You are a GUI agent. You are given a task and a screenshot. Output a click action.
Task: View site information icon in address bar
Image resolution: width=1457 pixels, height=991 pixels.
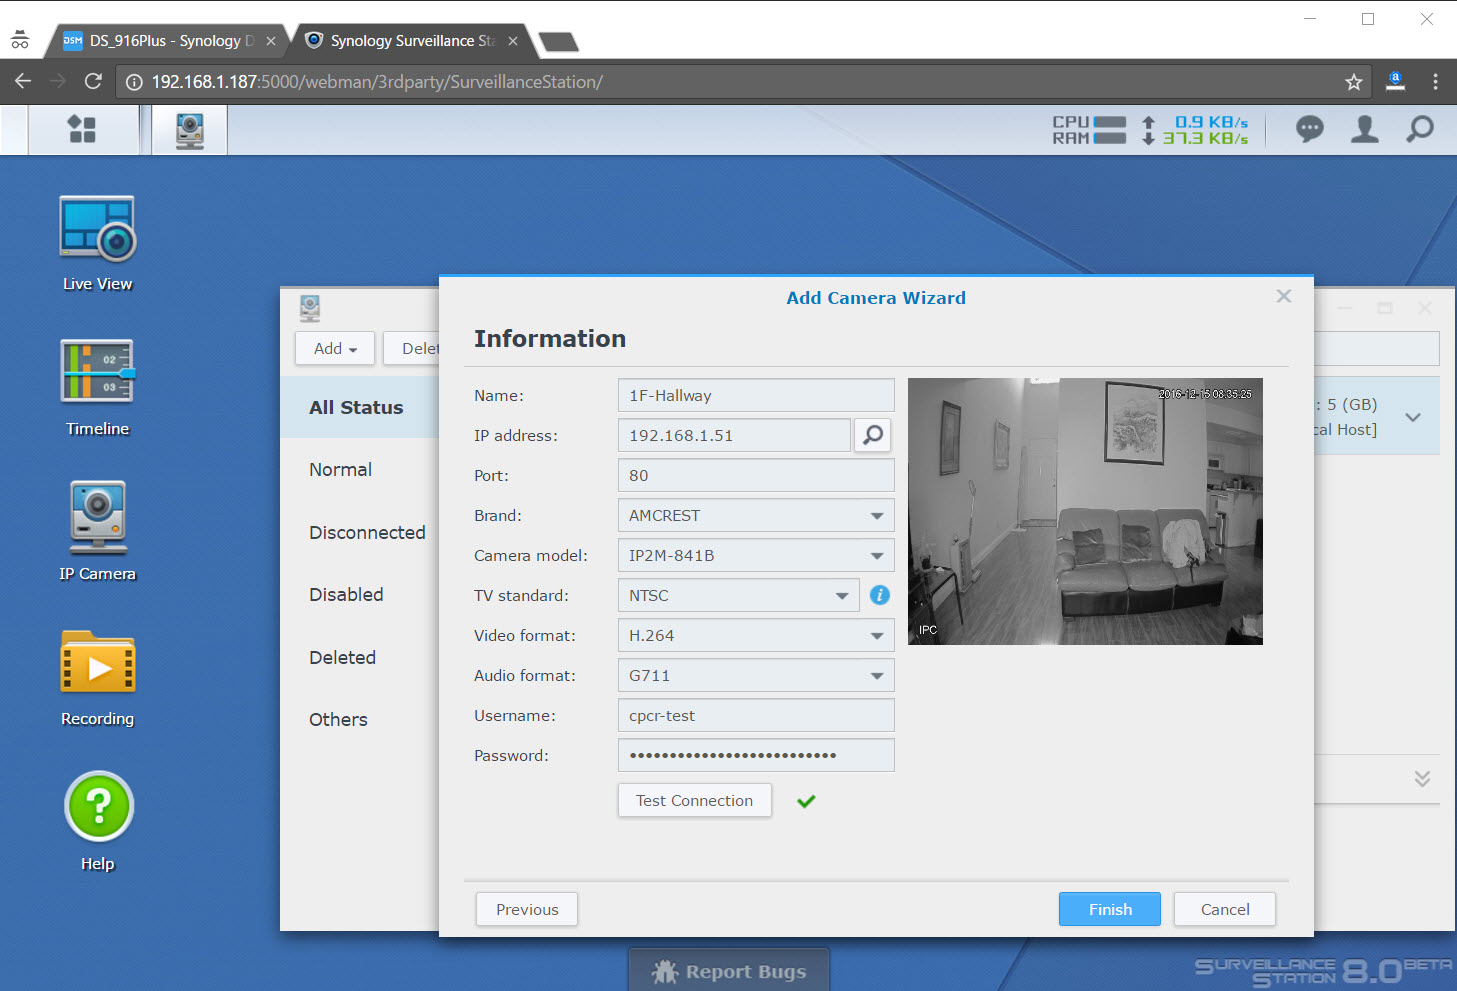pos(134,82)
